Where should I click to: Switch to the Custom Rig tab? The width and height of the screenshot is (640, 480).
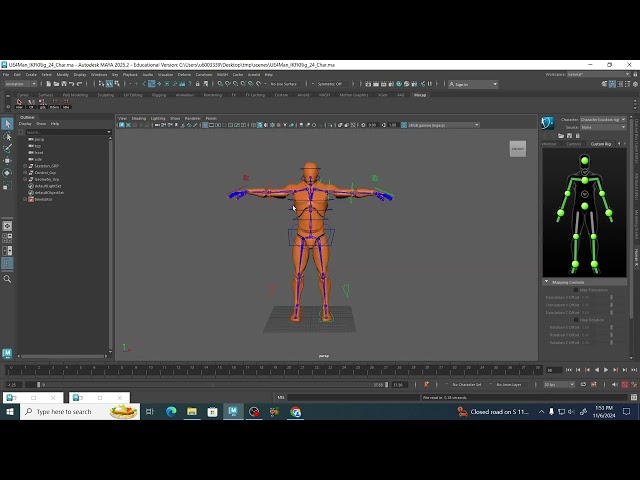point(600,144)
